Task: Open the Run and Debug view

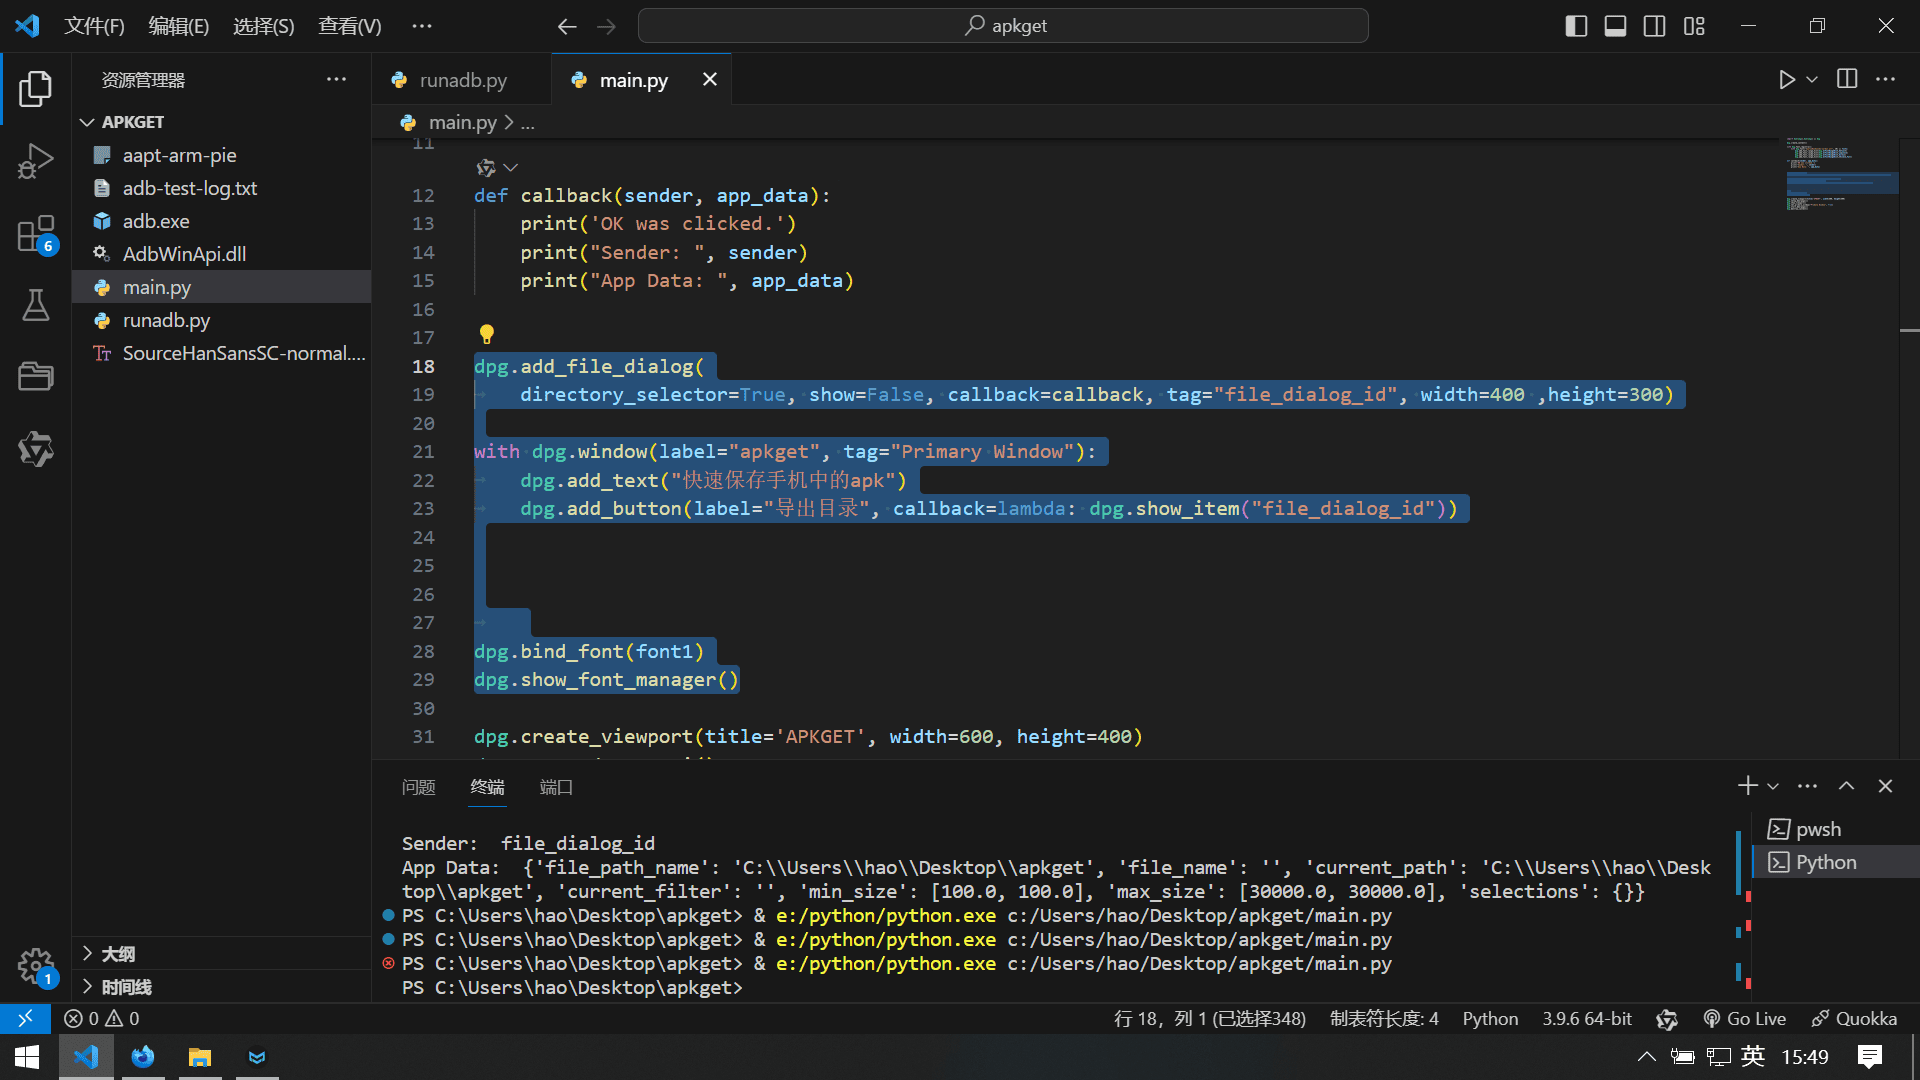Action: coord(35,161)
